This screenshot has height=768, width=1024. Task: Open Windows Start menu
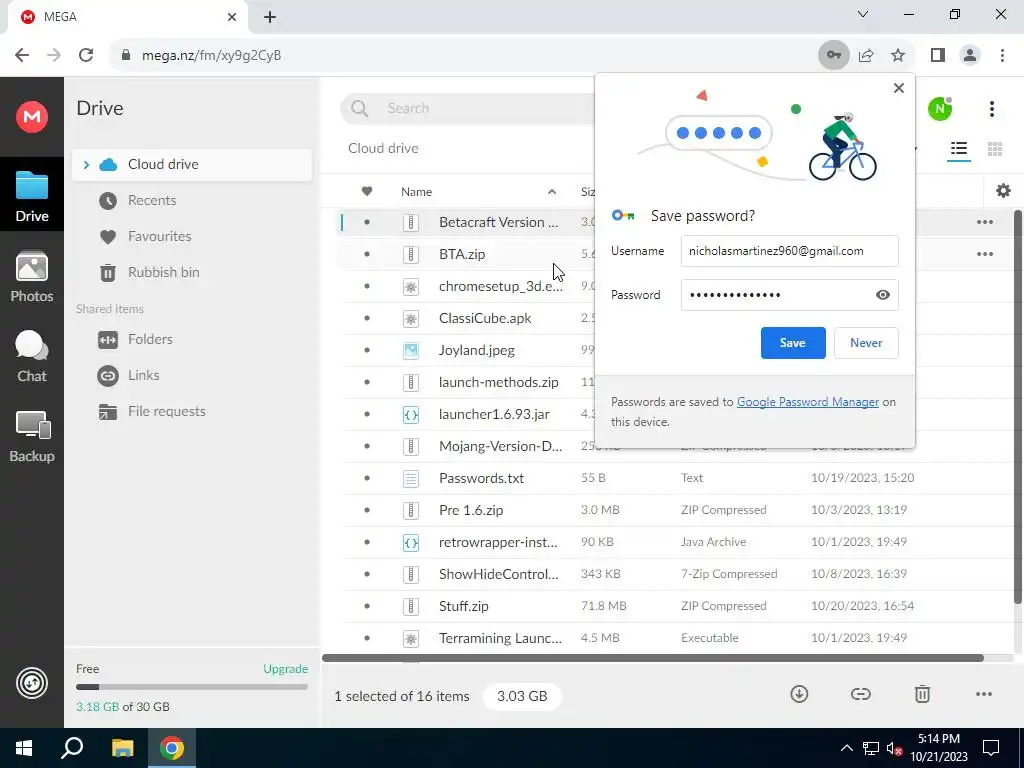click(x=24, y=748)
